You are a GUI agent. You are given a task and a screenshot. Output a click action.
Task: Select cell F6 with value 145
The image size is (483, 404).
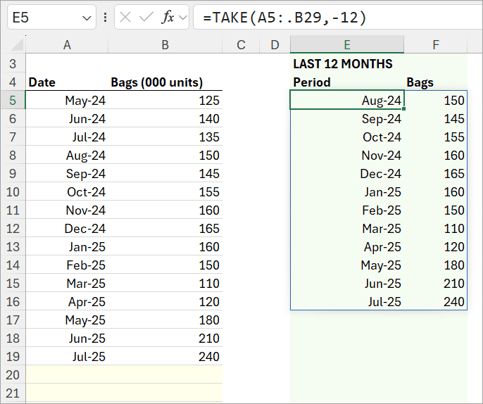pos(435,119)
